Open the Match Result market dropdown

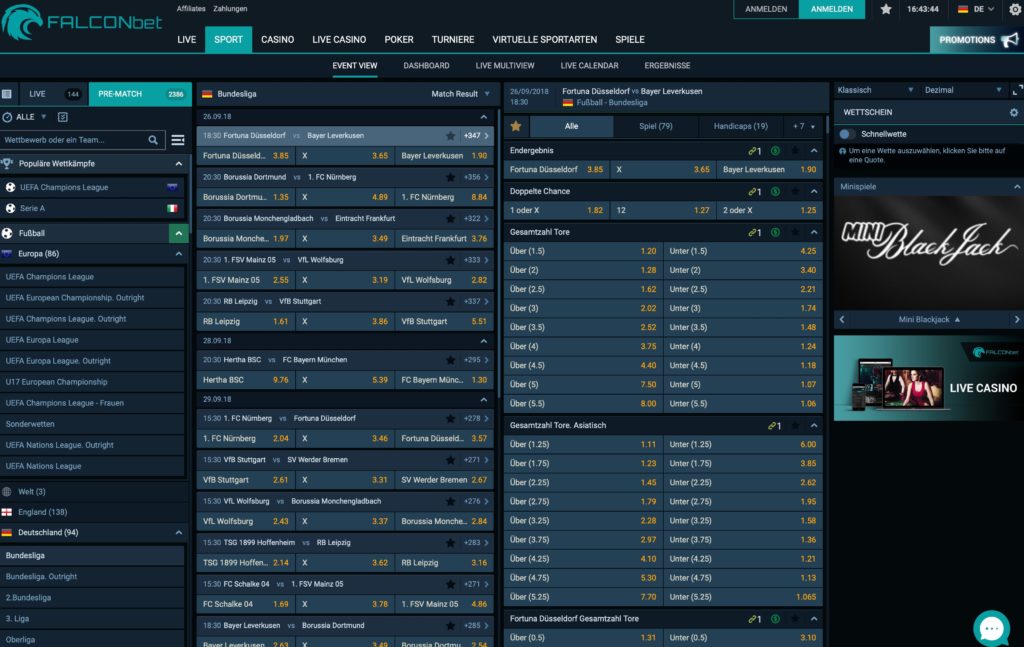[460, 94]
